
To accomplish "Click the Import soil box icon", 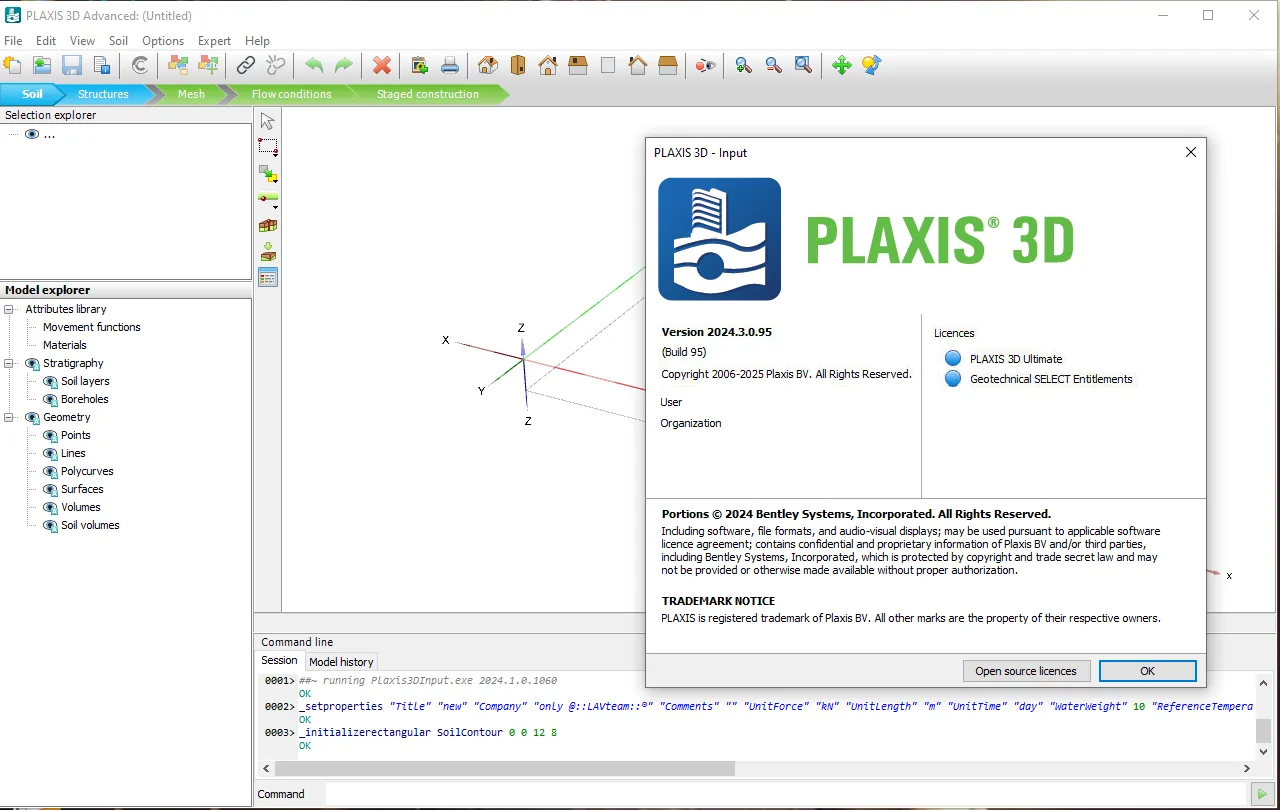I will coord(267,252).
